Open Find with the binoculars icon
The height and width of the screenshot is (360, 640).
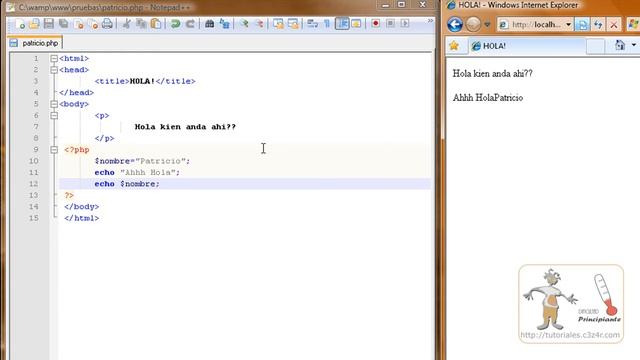[209, 24]
